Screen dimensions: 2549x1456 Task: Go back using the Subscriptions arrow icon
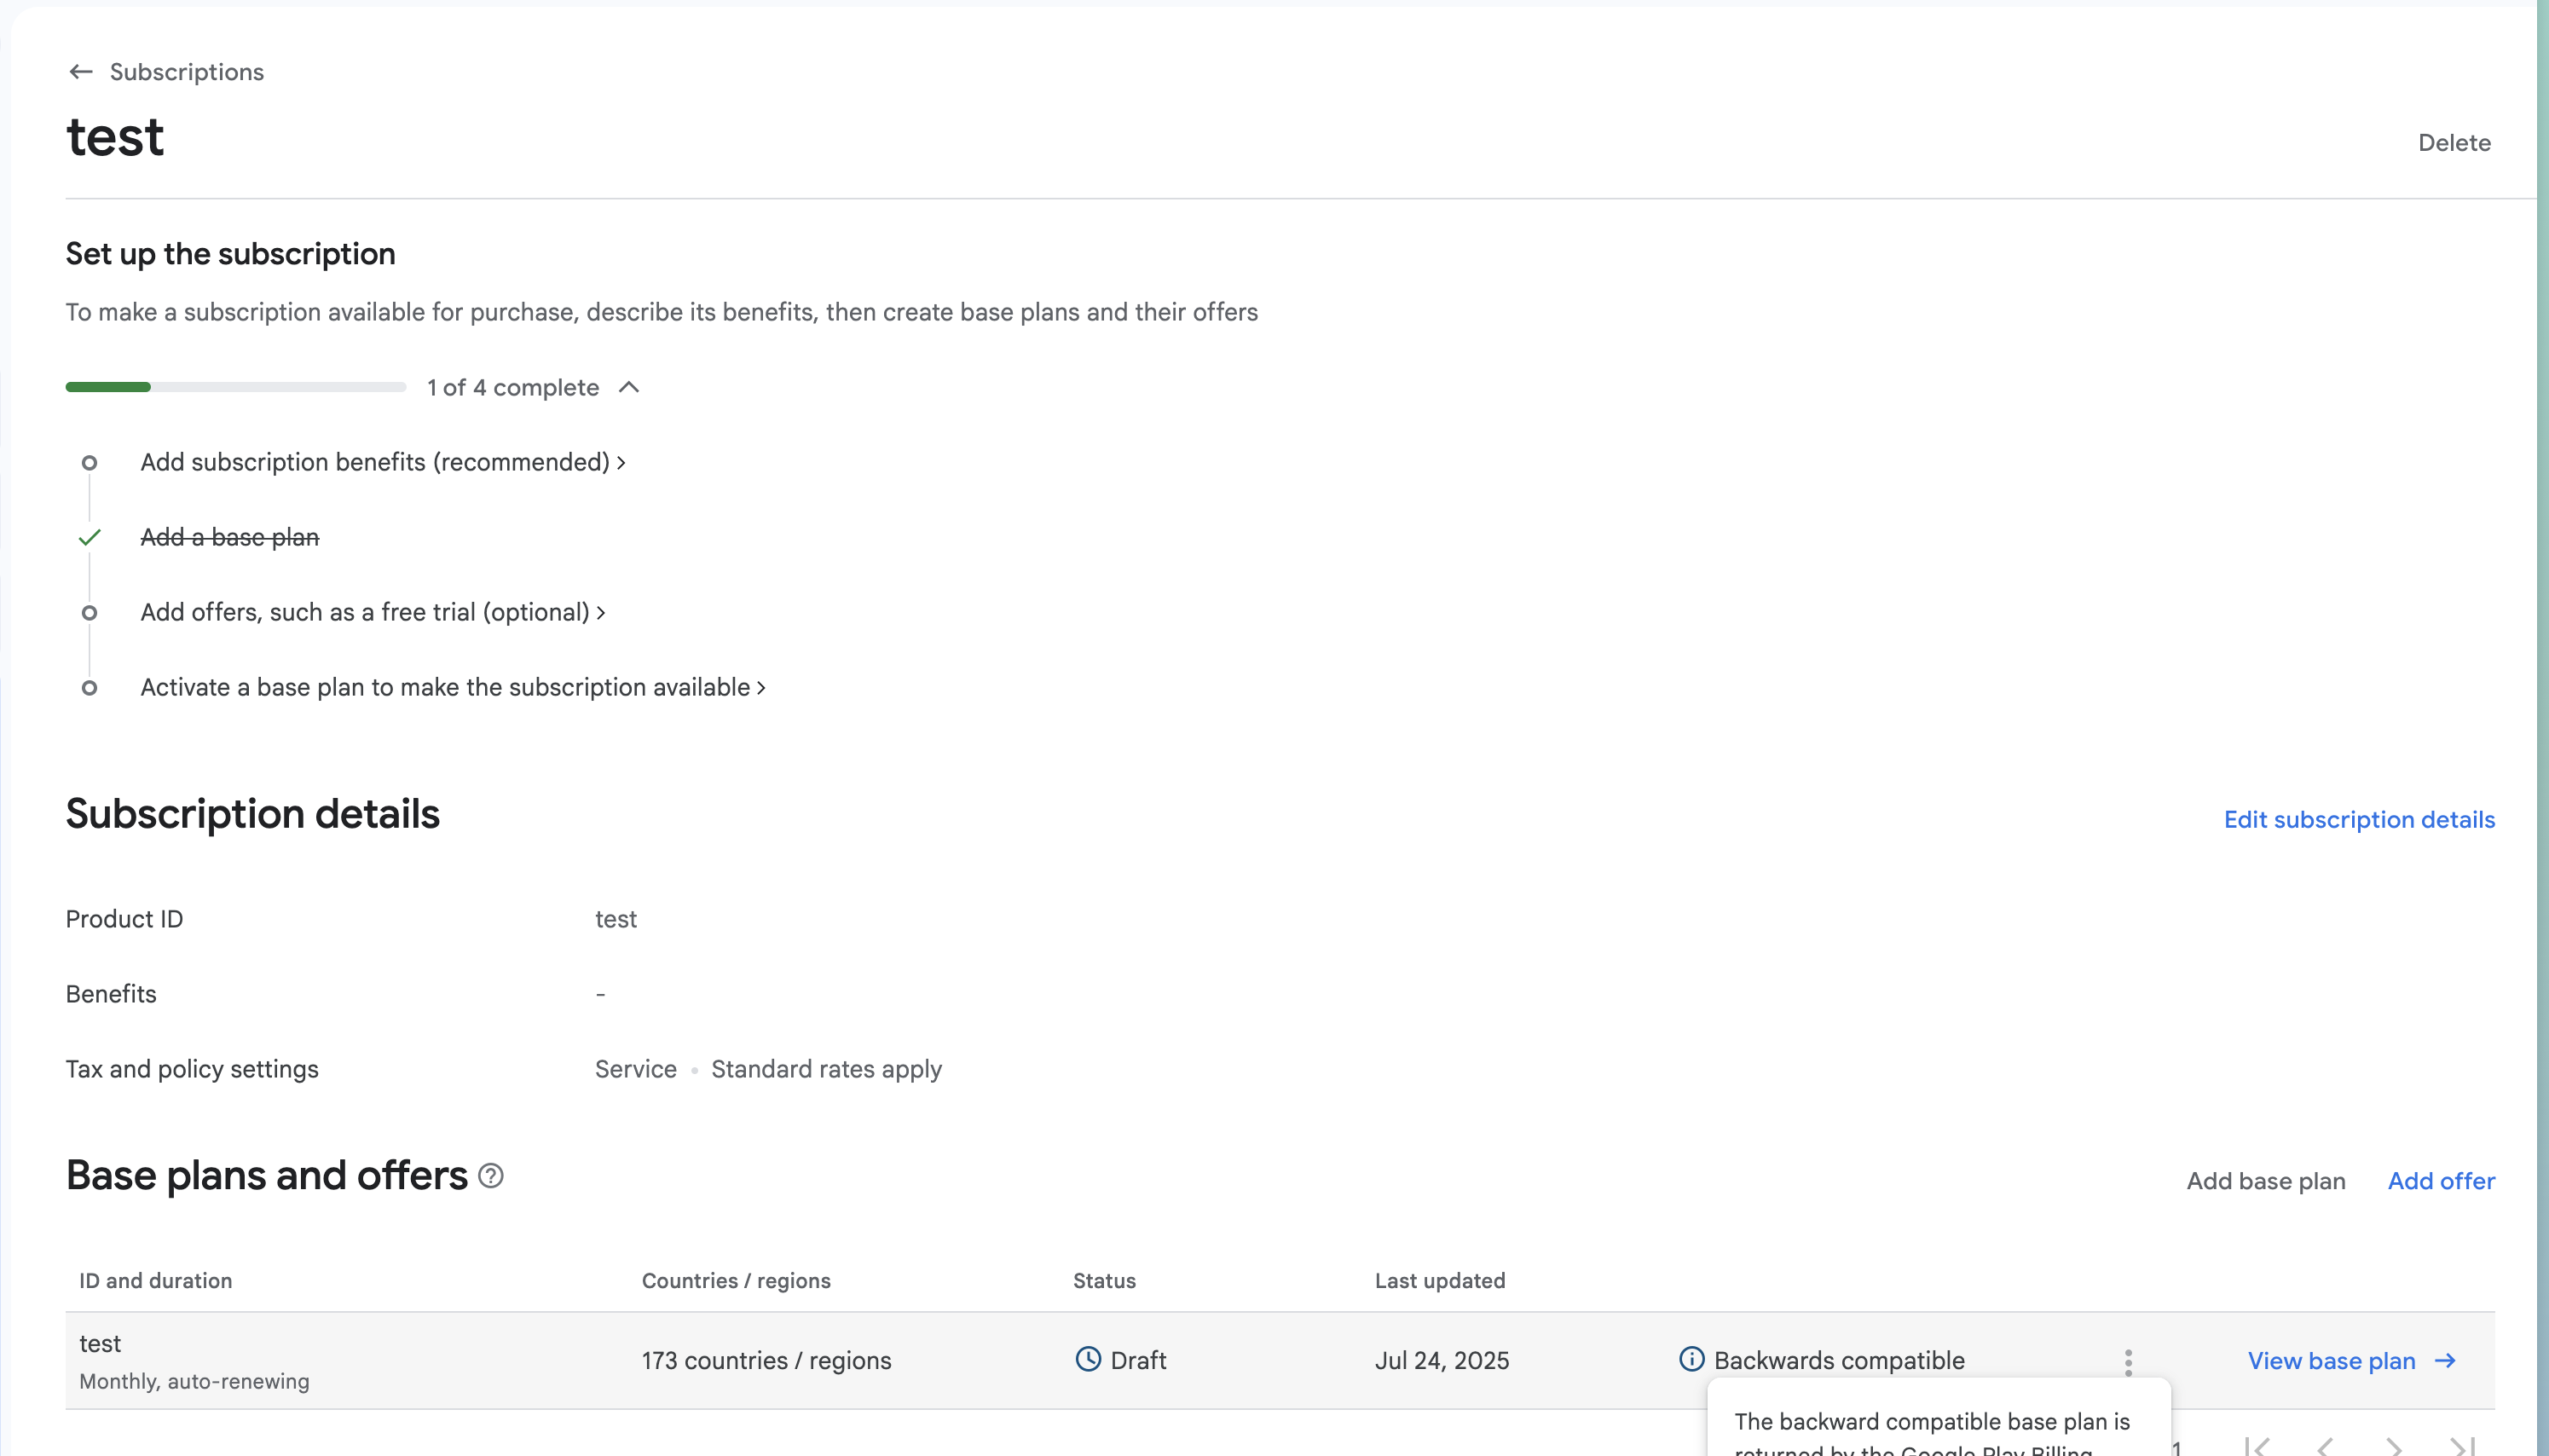81,72
